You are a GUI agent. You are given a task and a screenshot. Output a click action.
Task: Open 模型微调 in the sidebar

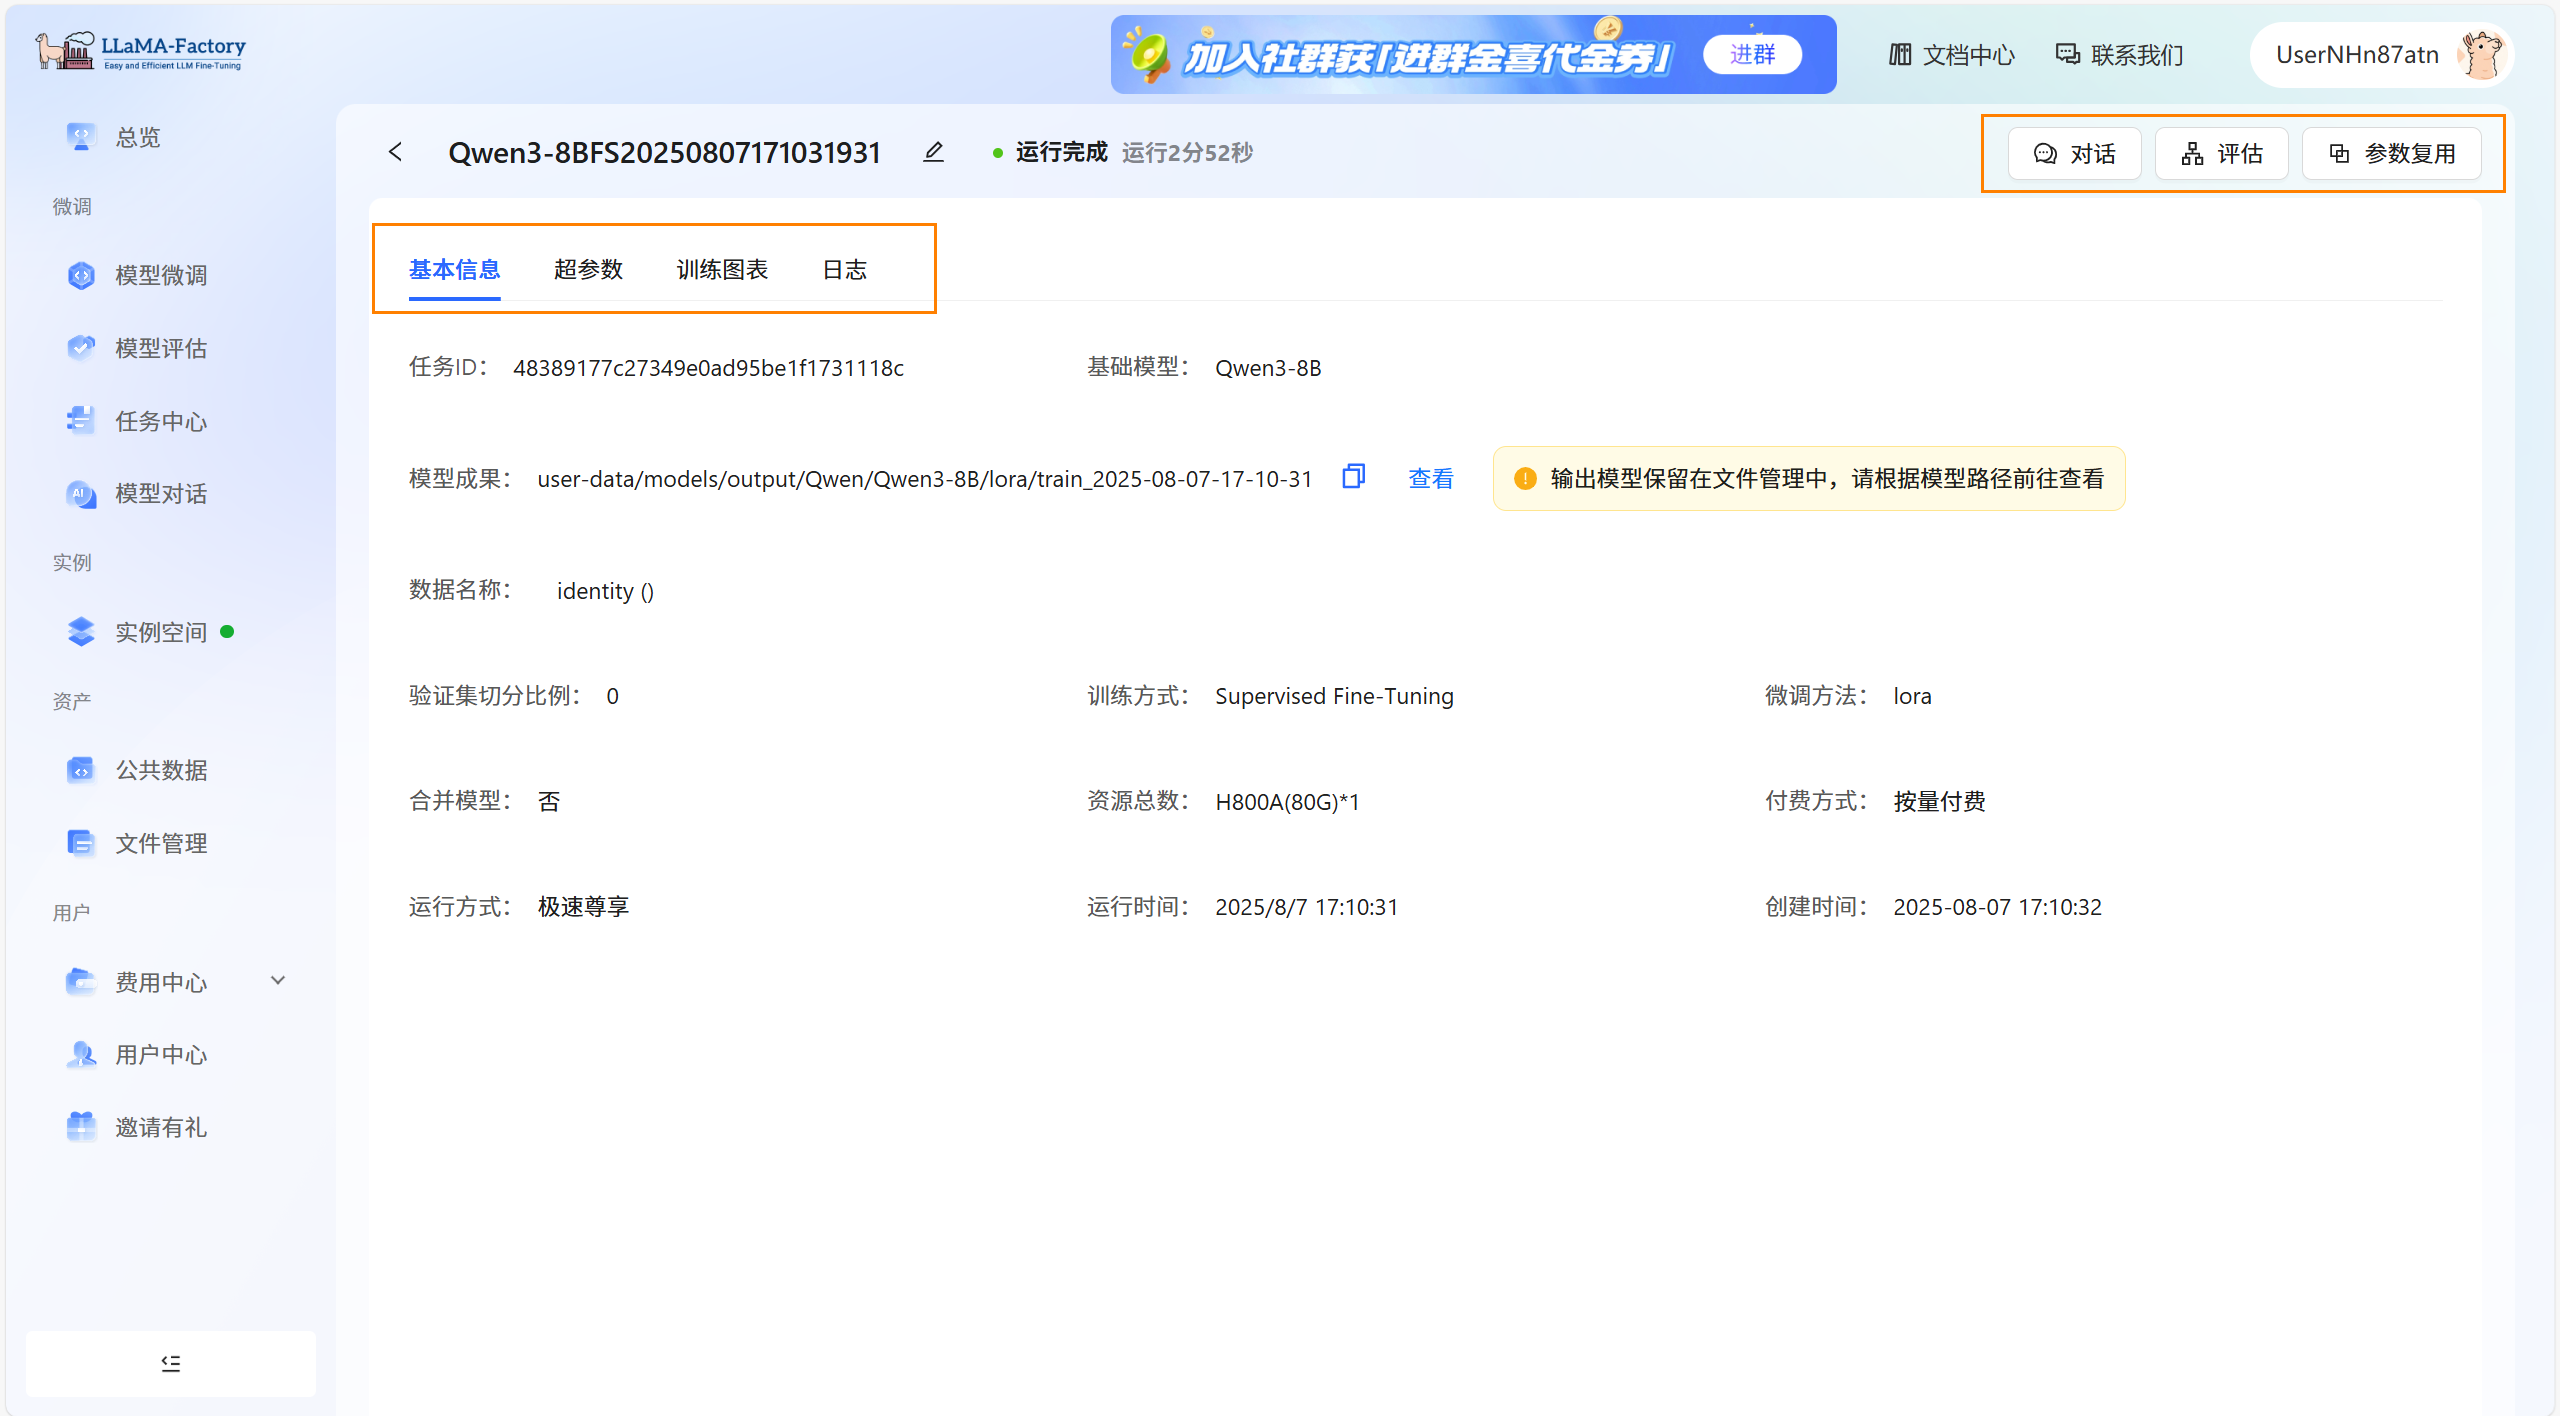[160, 275]
